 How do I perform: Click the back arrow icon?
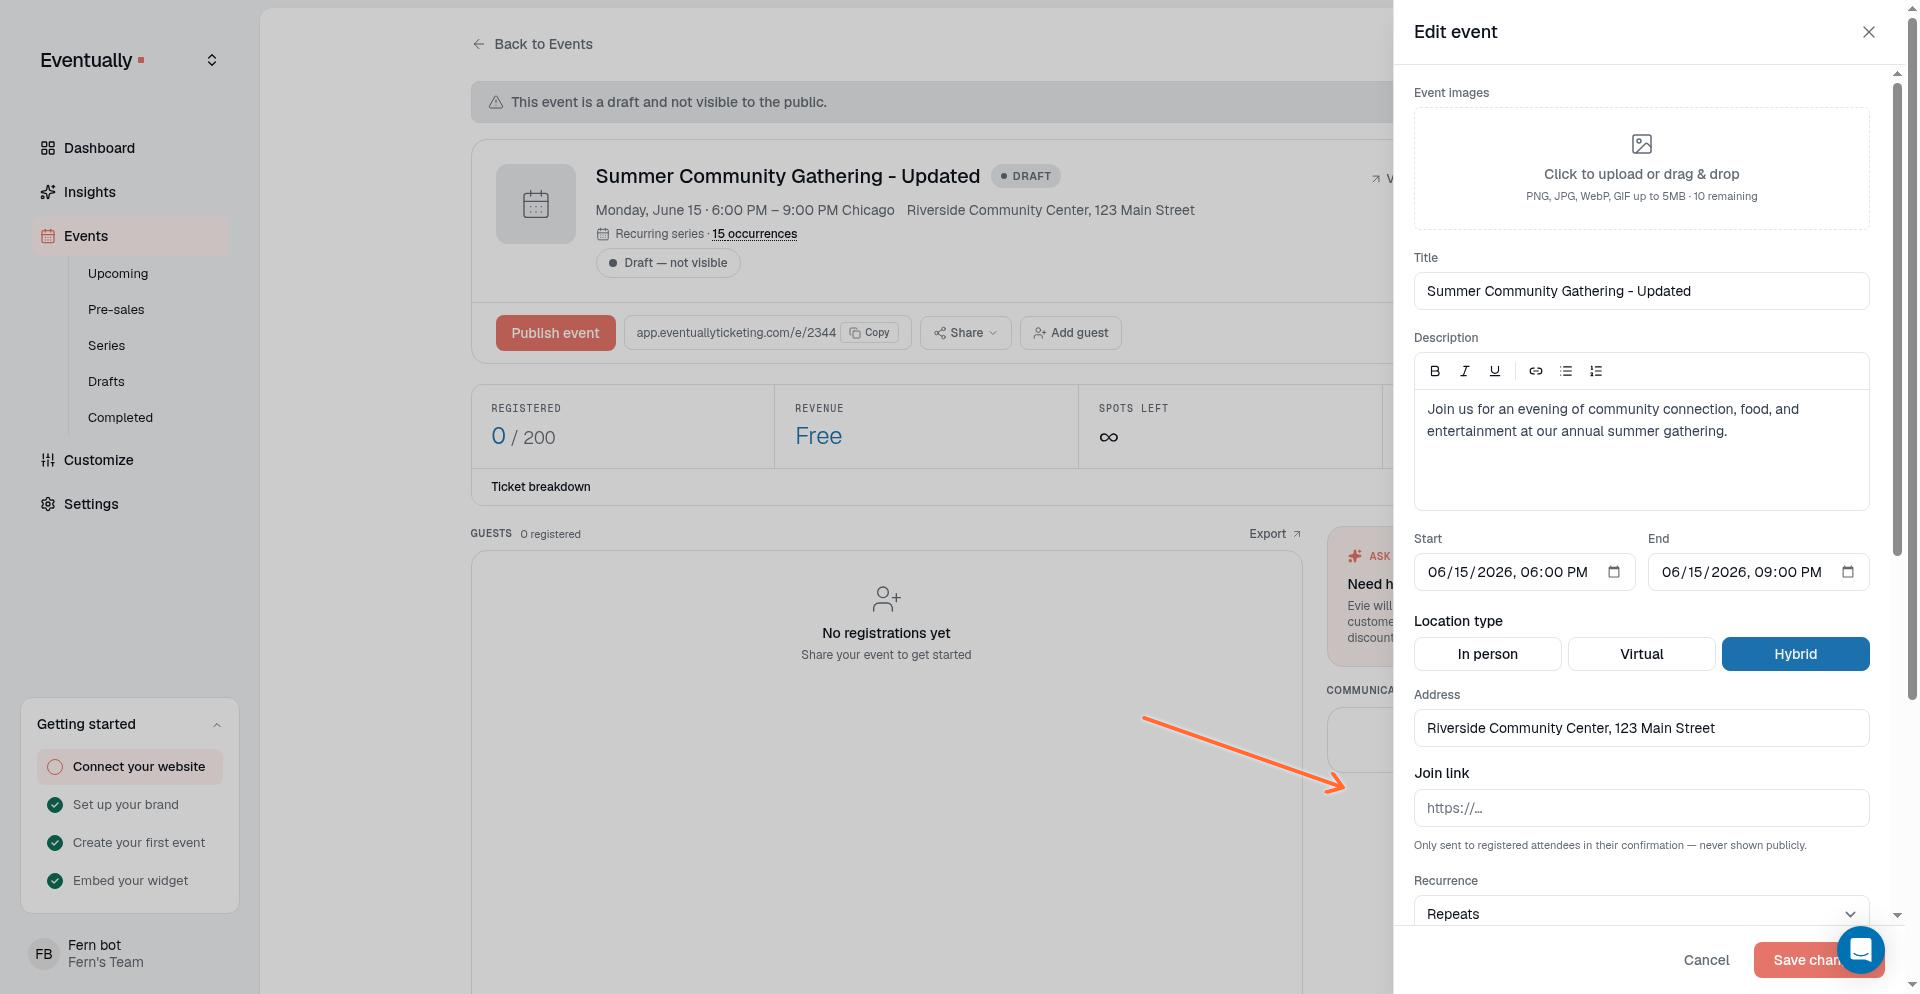tap(479, 44)
